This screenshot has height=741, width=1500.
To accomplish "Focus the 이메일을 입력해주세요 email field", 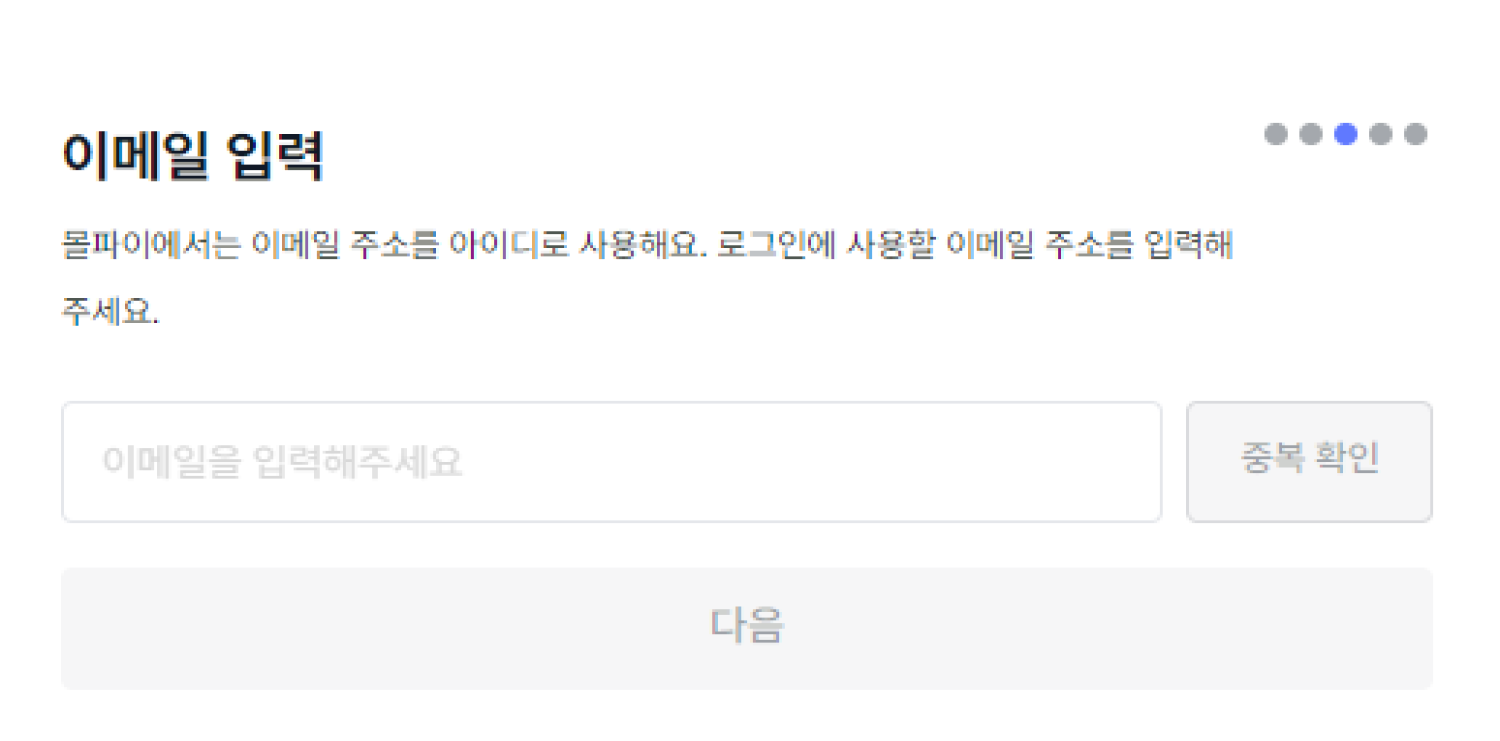I will click(611, 462).
